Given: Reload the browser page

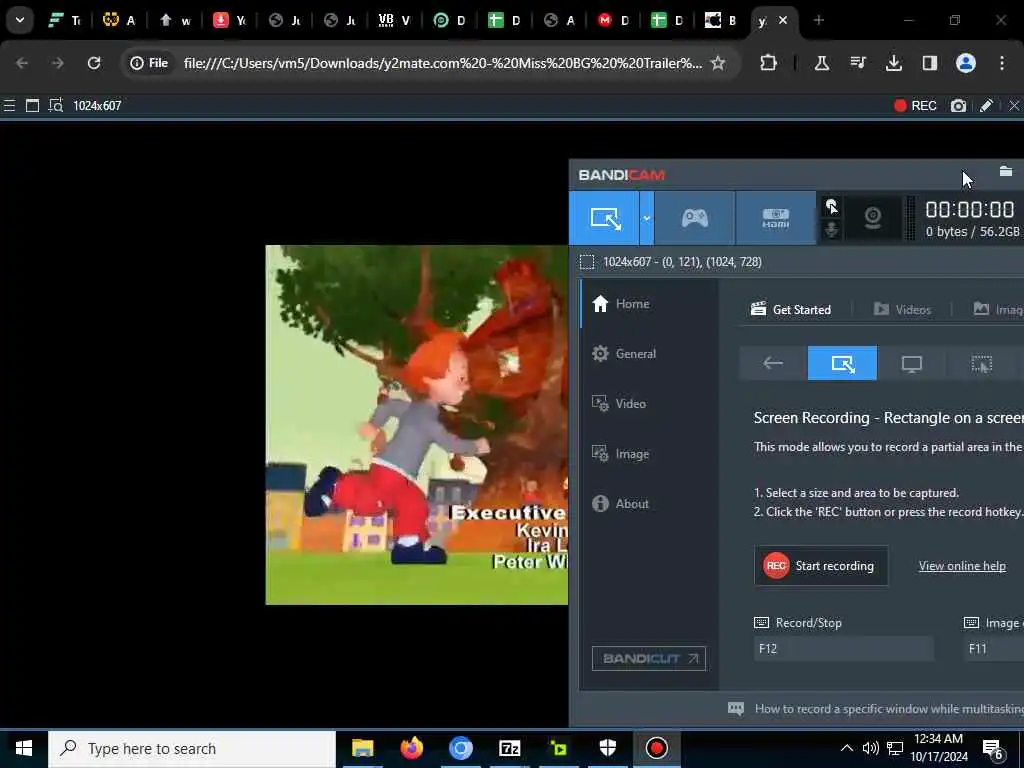Looking at the screenshot, I should click(x=94, y=63).
